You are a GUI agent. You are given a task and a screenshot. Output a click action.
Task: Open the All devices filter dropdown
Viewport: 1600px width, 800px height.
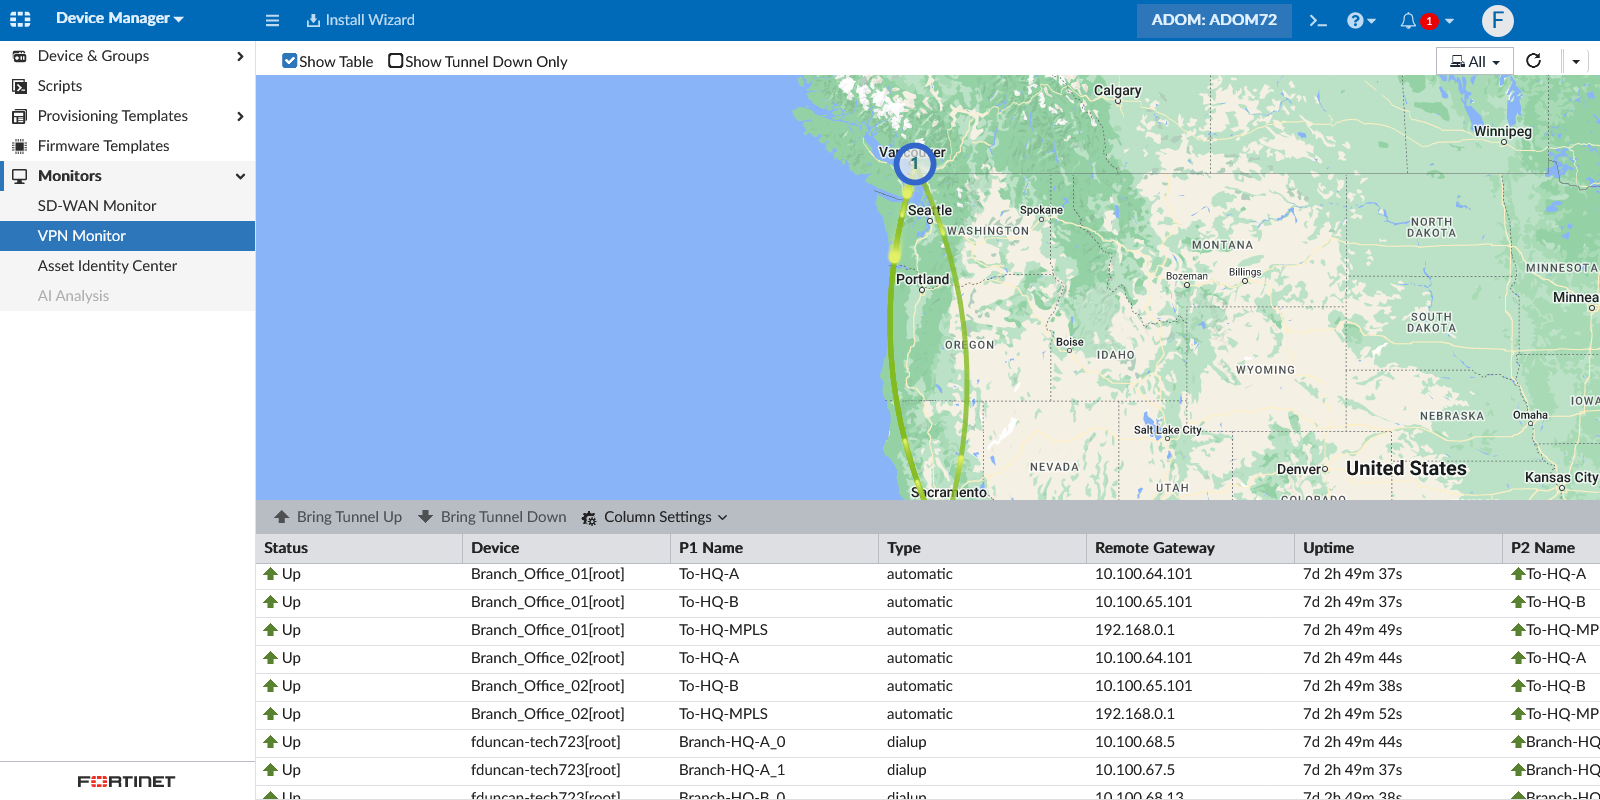[x=1475, y=61]
